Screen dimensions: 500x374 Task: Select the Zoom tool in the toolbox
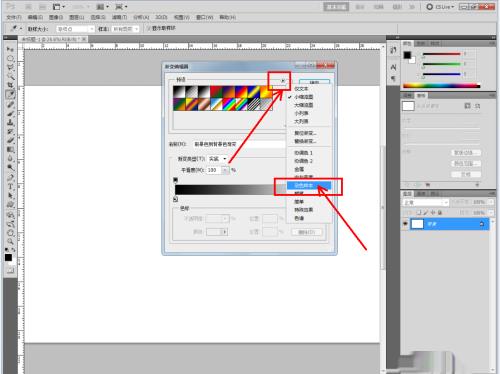tap(10, 241)
